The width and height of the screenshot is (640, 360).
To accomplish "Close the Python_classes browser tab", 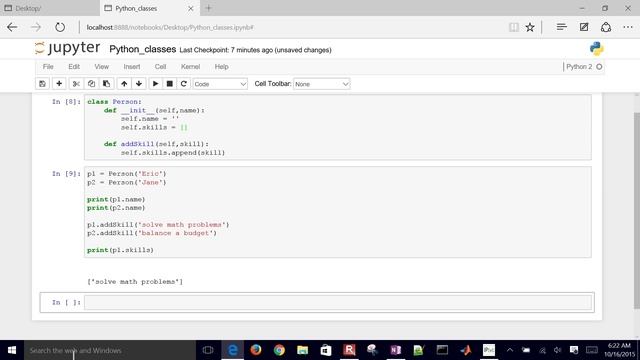I will coord(191,8).
